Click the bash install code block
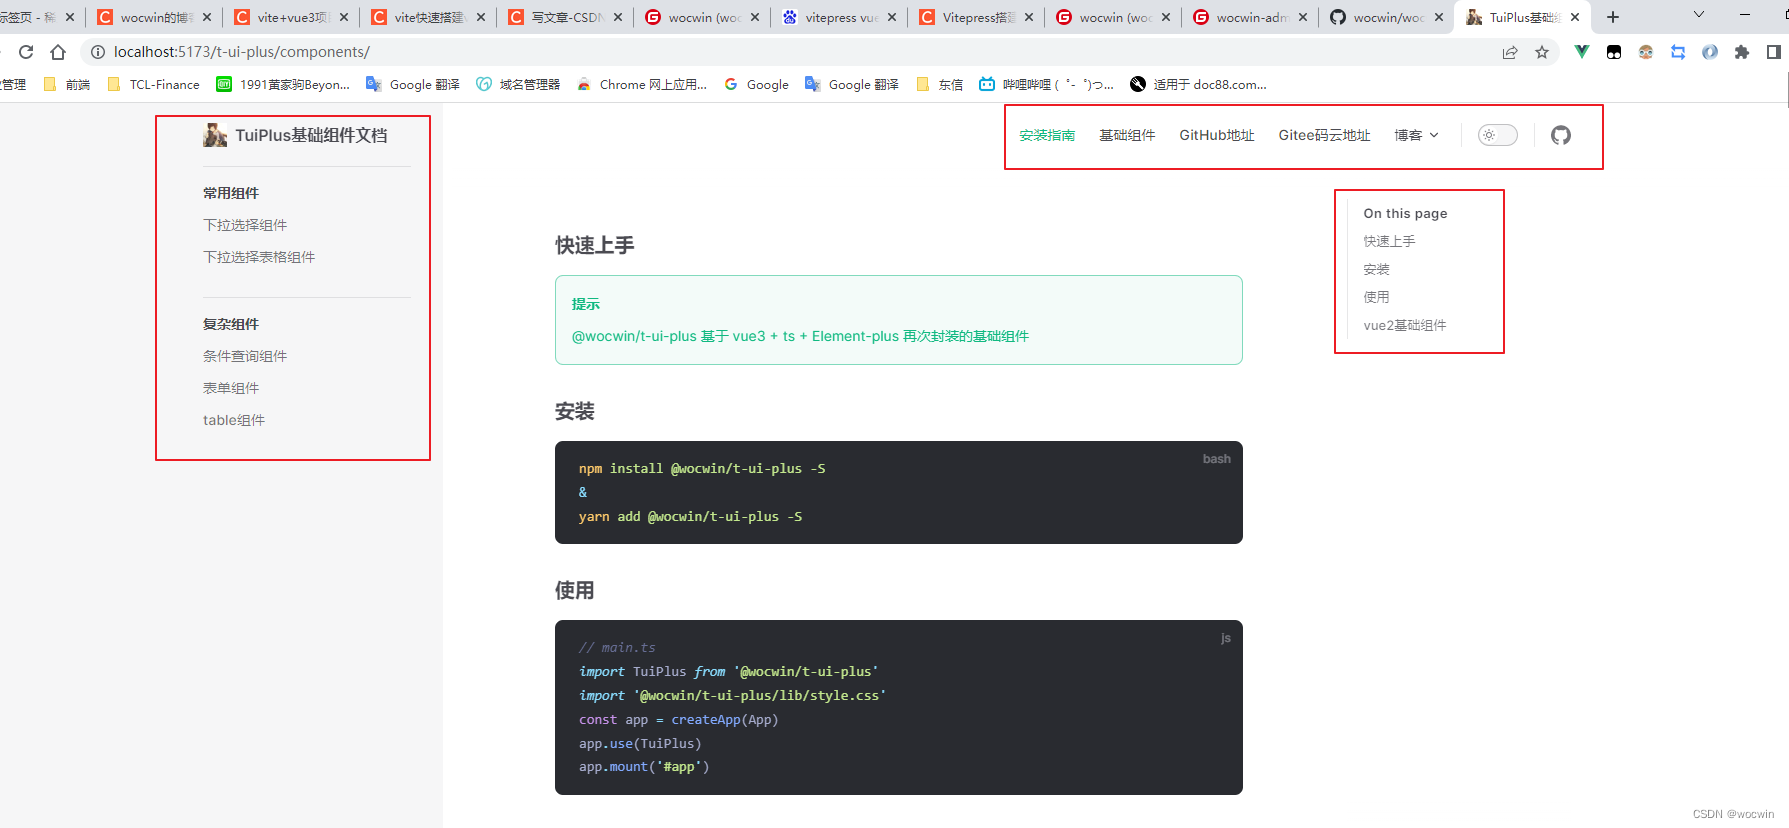 (899, 492)
